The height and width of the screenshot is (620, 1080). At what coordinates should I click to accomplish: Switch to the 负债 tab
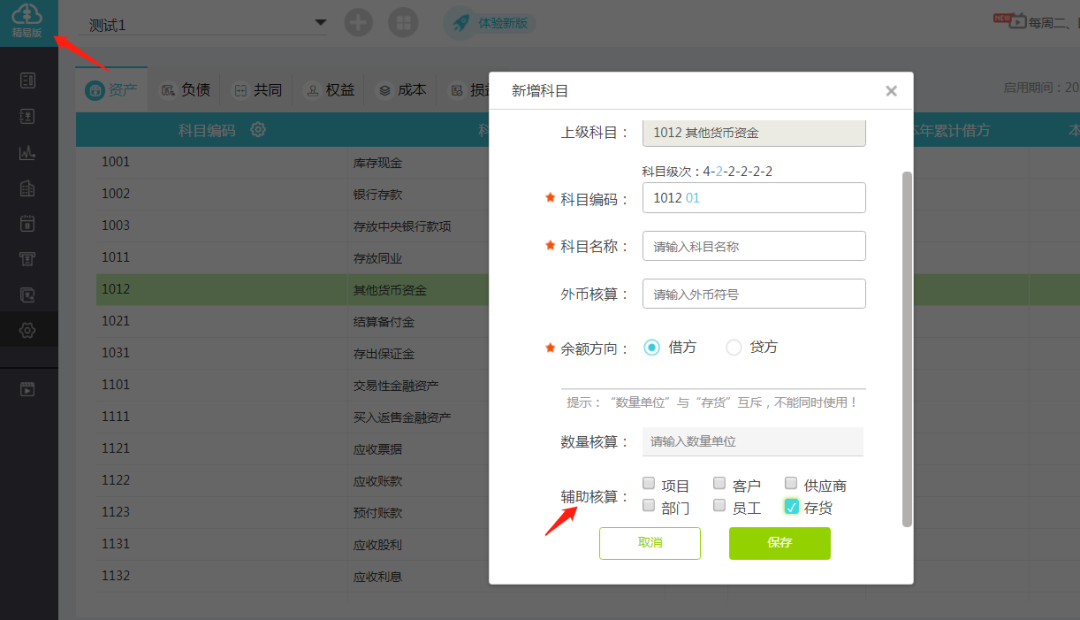[185, 90]
